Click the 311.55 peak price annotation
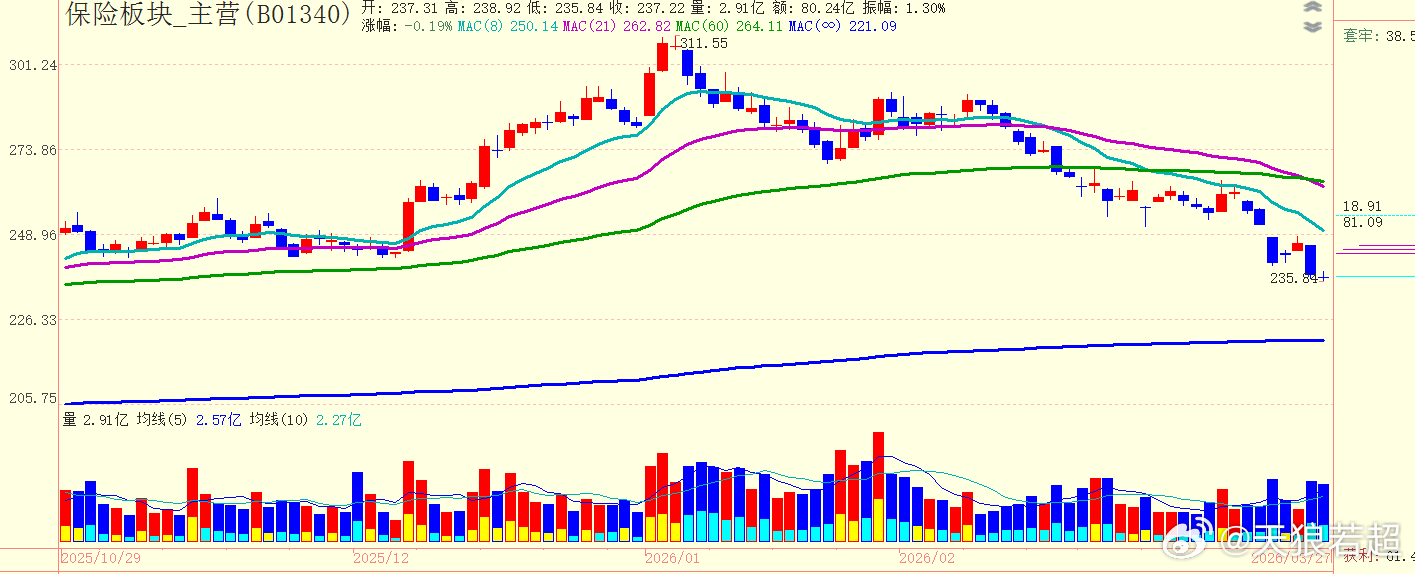The width and height of the screenshot is (1415, 574). click(x=703, y=43)
